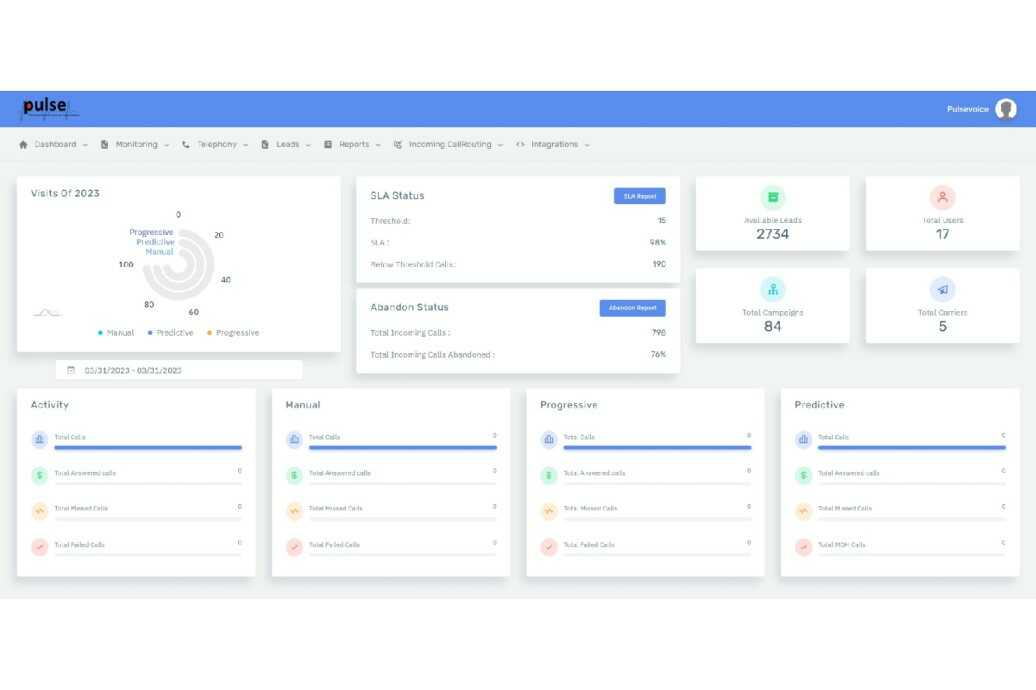The image size is (1036, 690).
Task: Select the Total Answered calls icon under Manual
Action: tap(294, 475)
